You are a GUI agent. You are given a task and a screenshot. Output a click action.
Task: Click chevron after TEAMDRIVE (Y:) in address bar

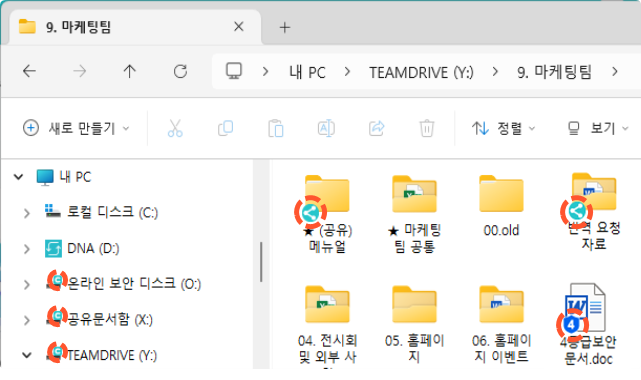(x=495, y=72)
